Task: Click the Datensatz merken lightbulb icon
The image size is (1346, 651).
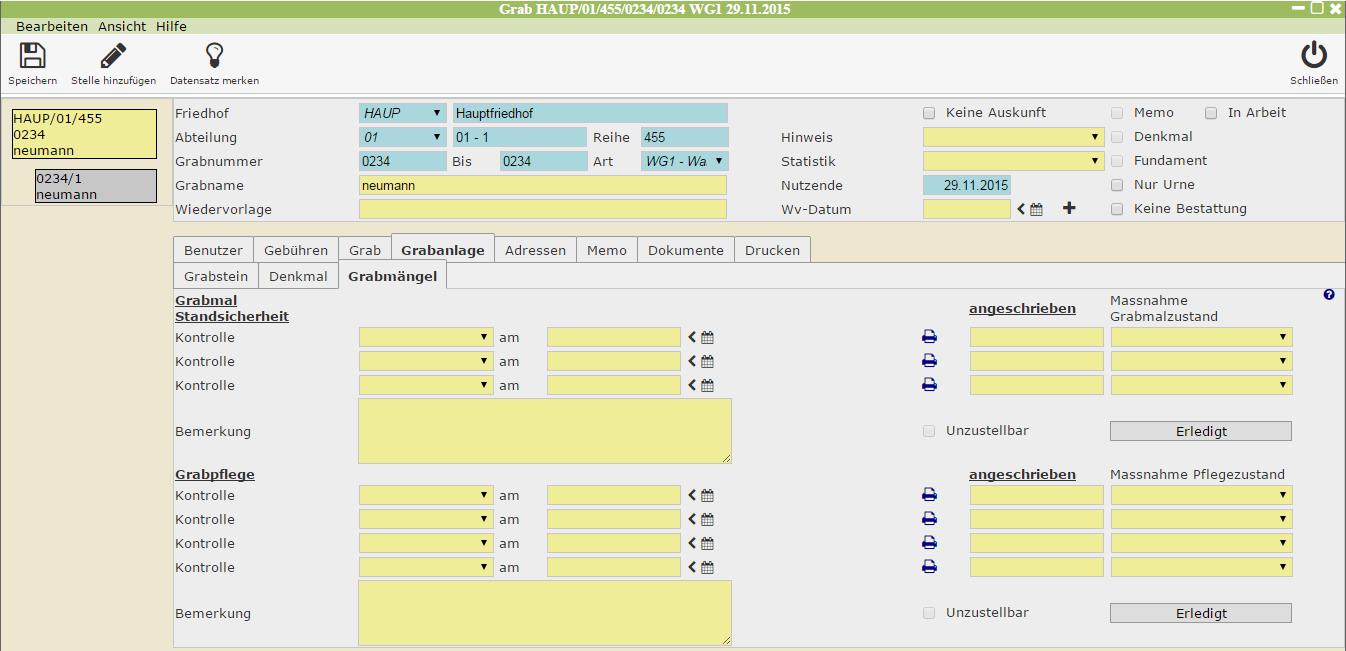Action: (214, 56)
